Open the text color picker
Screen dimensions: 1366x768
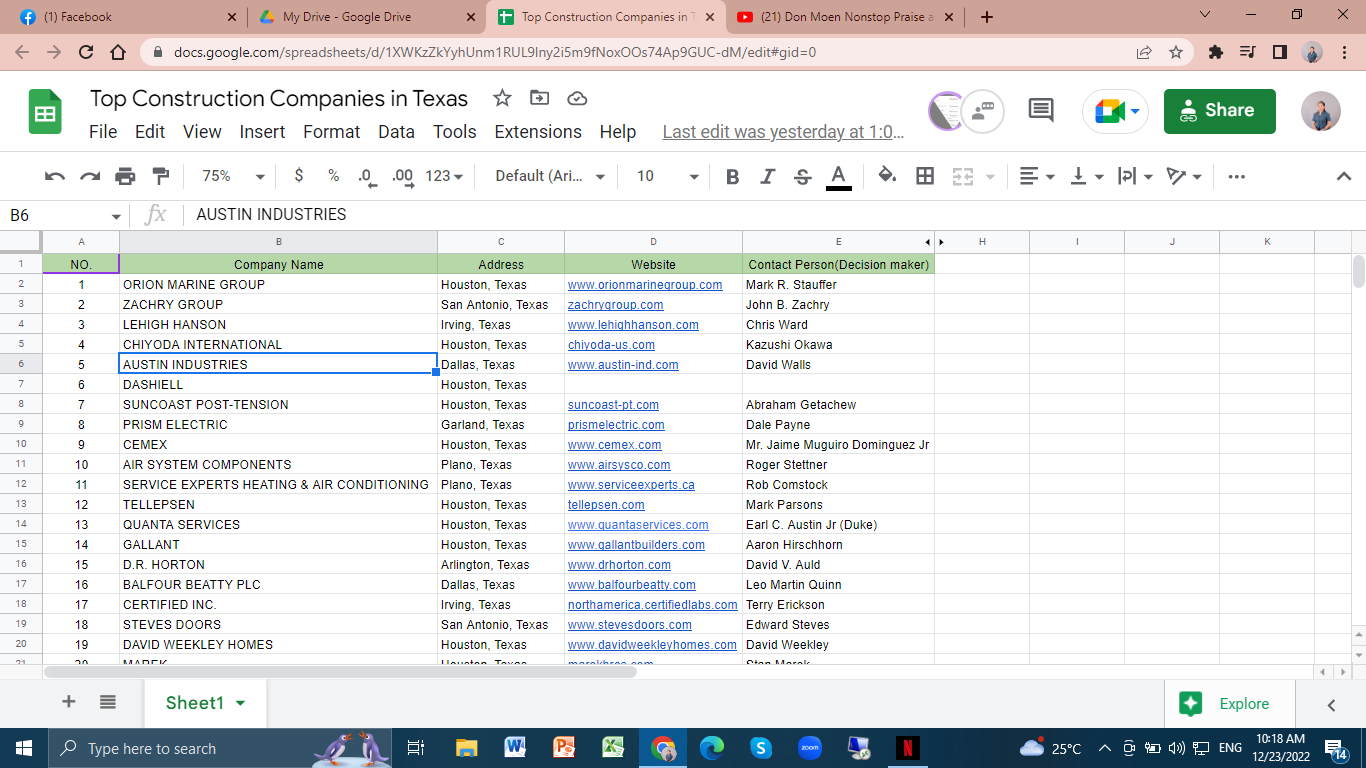839,176
